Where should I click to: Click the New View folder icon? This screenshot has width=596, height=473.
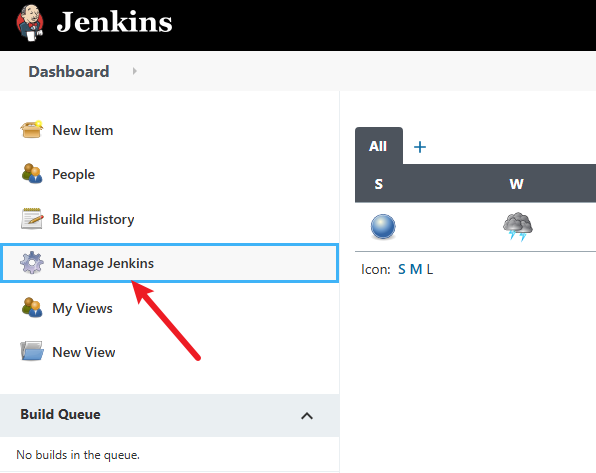32,351
